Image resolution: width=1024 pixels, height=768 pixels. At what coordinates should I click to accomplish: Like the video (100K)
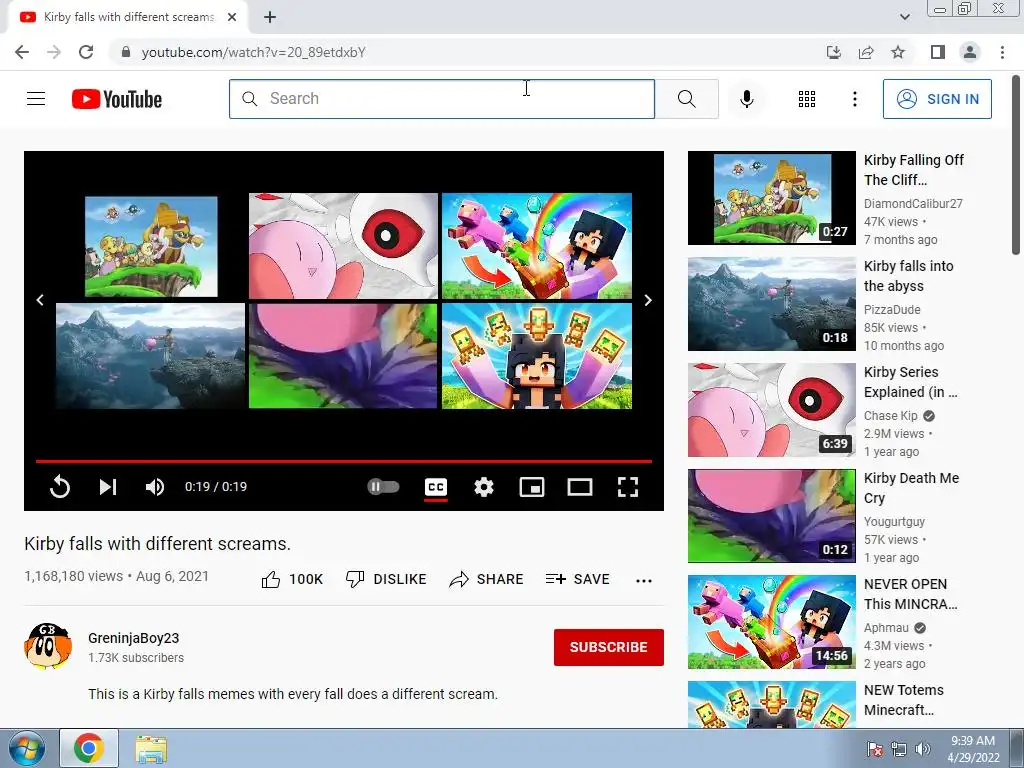click(292, 579)
